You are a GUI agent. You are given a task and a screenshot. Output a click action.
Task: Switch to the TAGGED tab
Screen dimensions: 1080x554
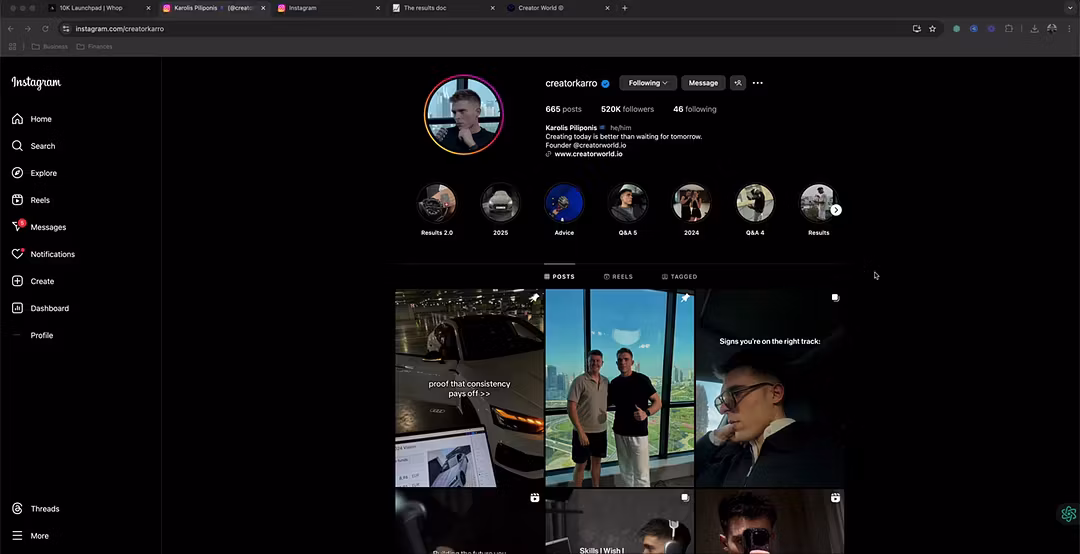(x=679, y=277)
